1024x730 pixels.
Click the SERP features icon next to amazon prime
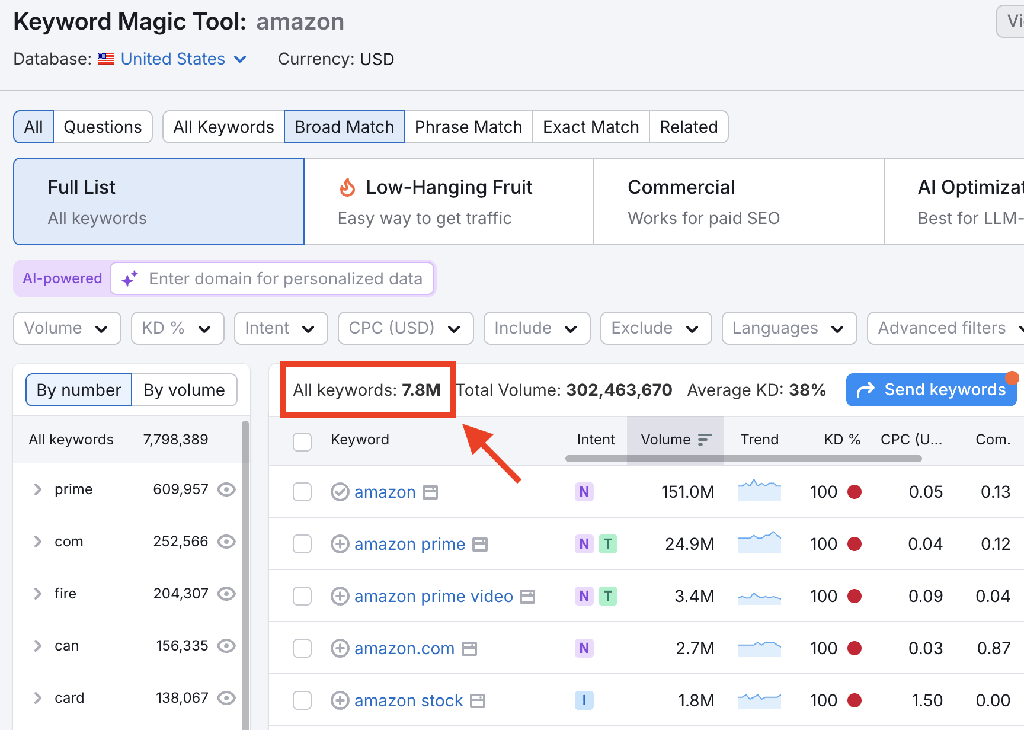480,545
